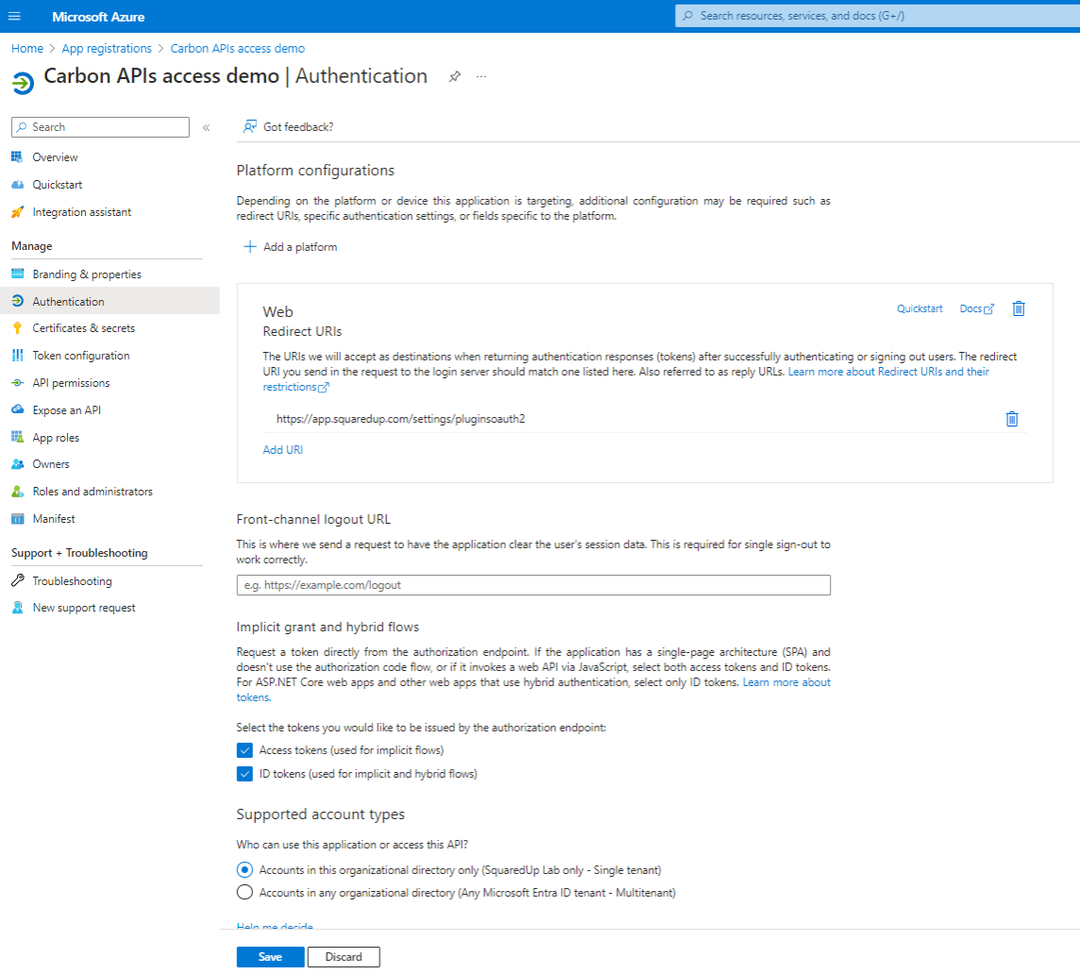The width and height of the screenshot is (1080, 970).
Task: Add a new platform
Action: click(x=289, y=246)
